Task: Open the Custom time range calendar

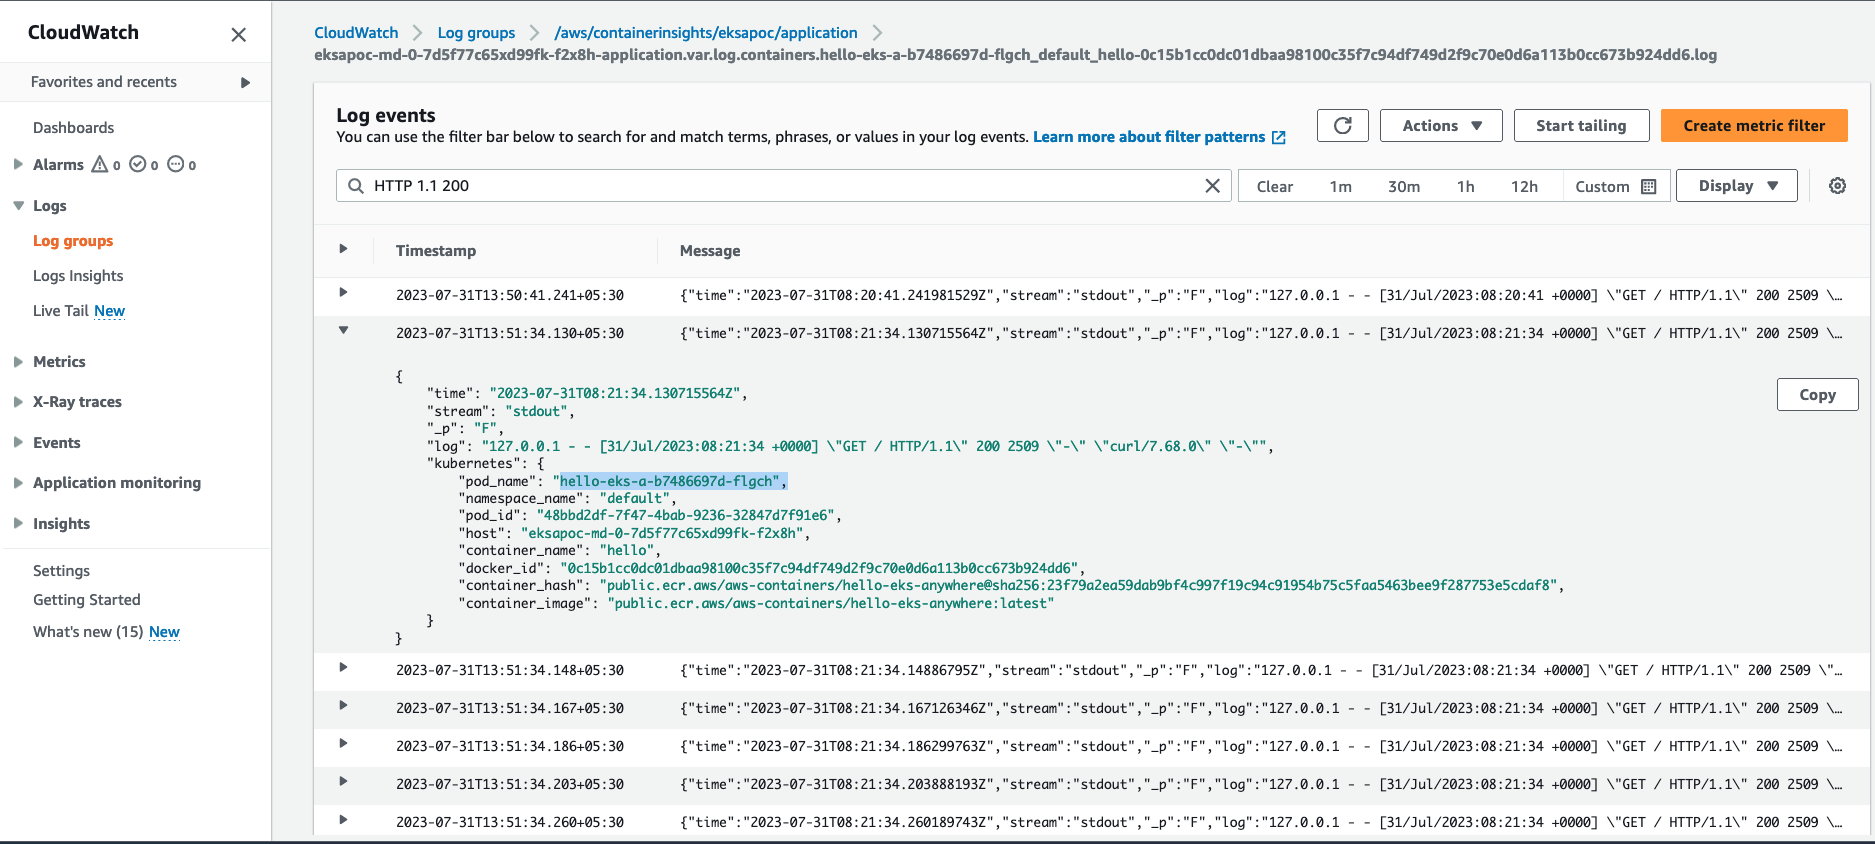Action: (x=1616, y=187)
